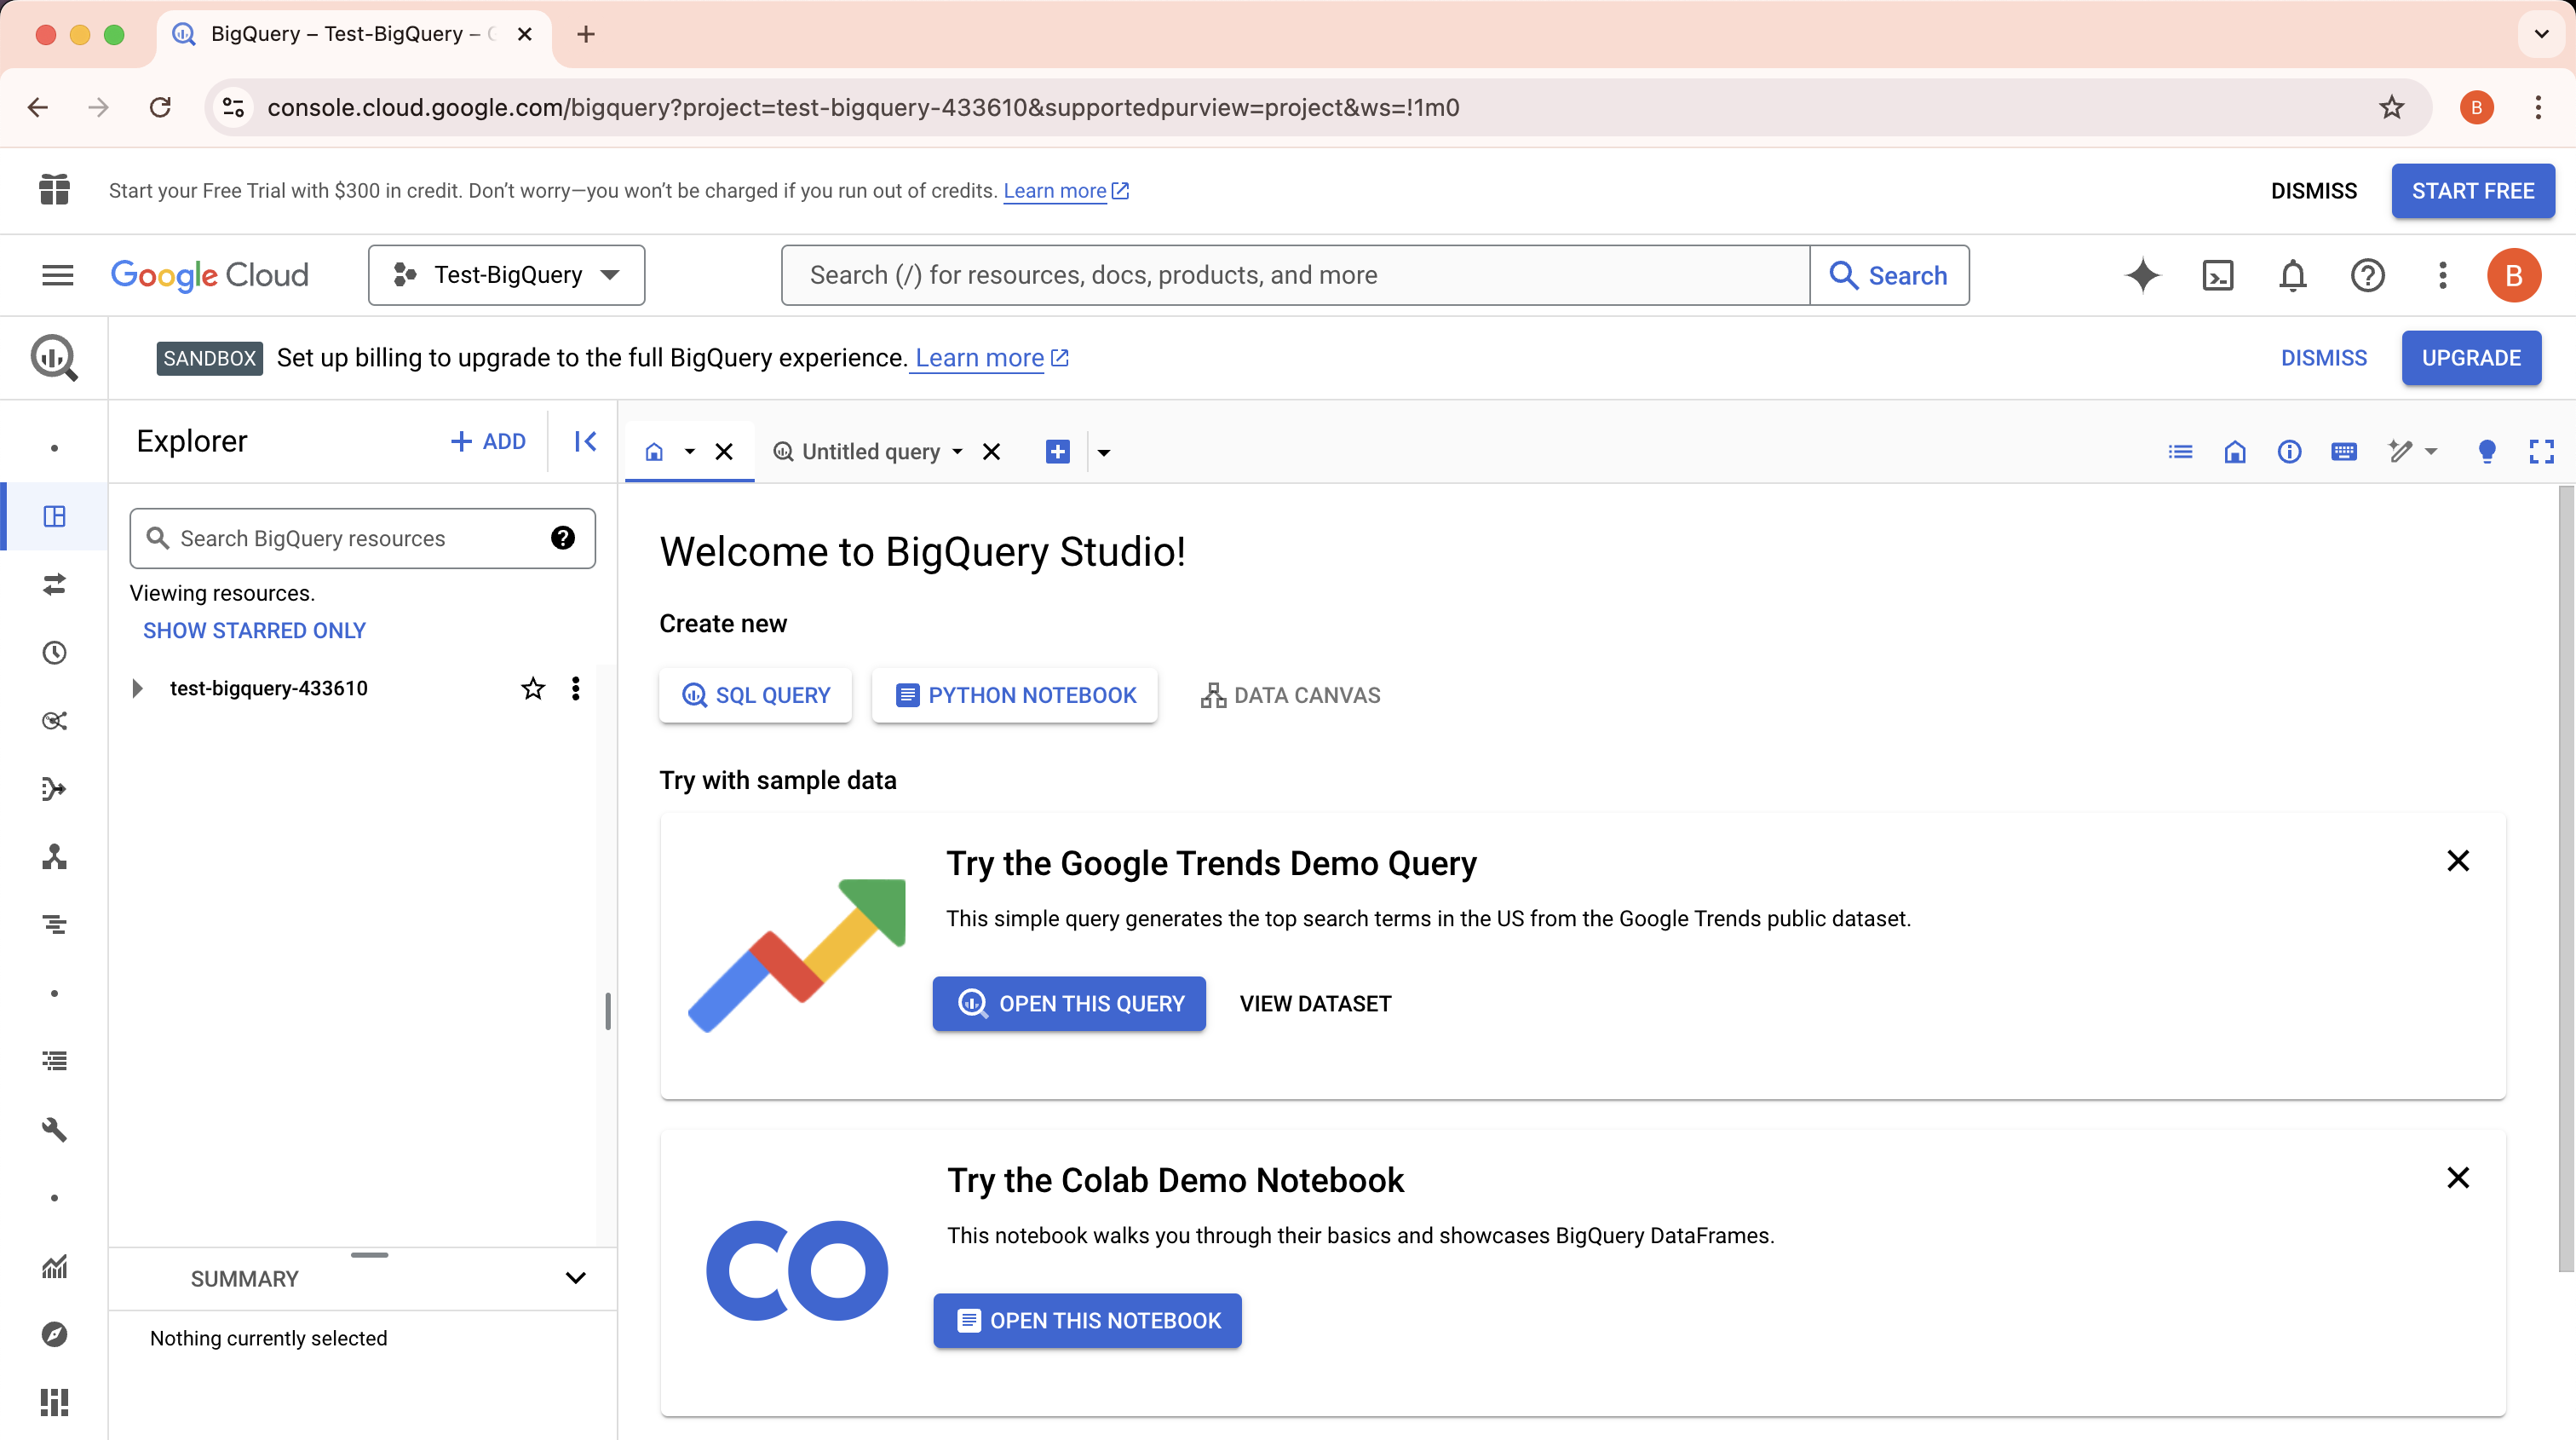Open the account avatar B in Cloud header

coord(2514,275)
